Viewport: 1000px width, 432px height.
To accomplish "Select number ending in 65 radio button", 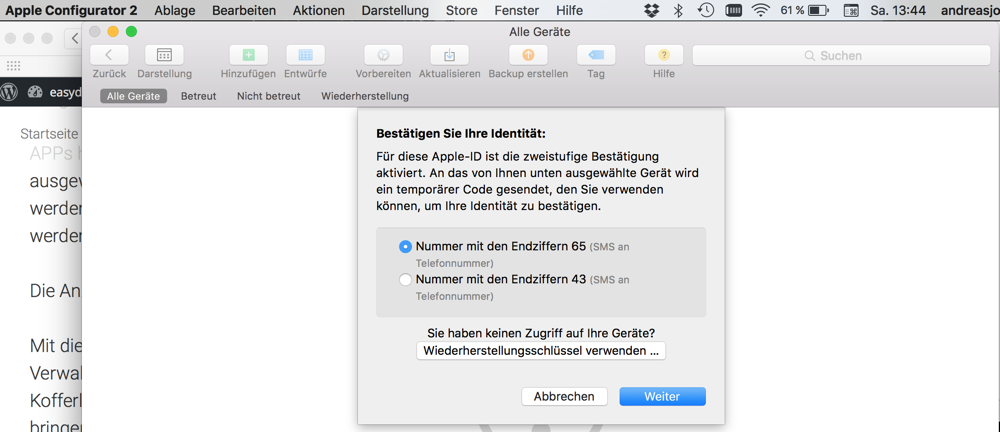I will pyautogui.click(x=405, y=246).
